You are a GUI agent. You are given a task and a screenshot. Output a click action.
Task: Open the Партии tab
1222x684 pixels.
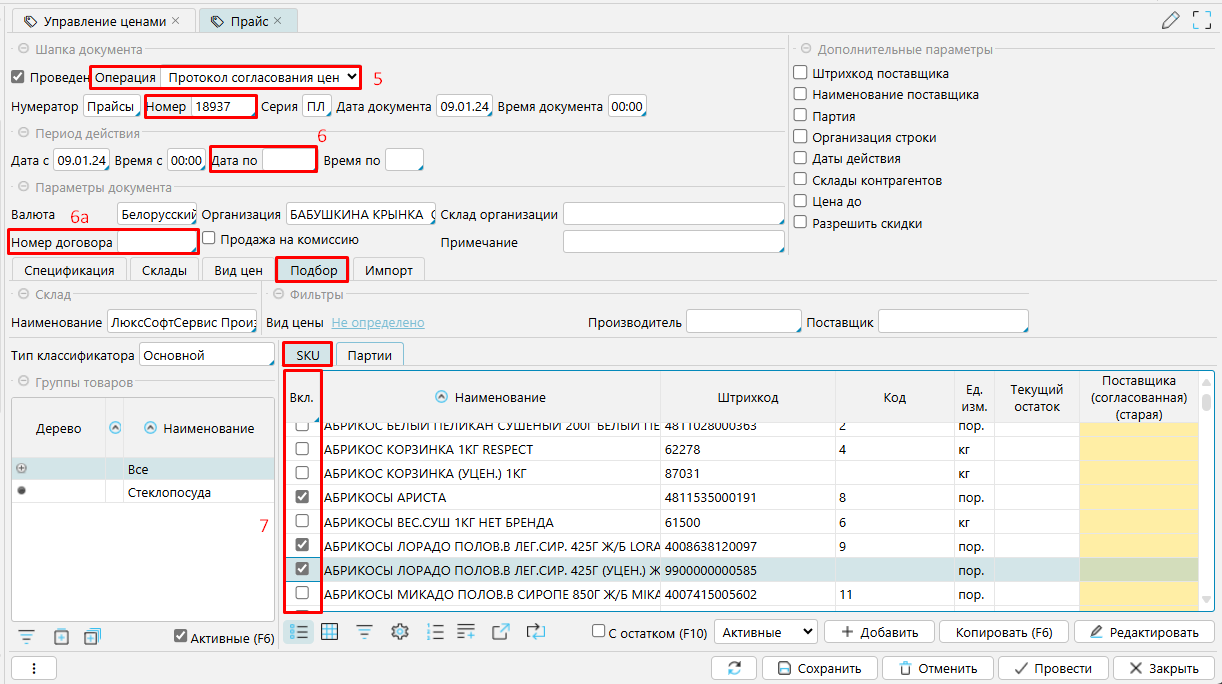(x=369, y=355)
